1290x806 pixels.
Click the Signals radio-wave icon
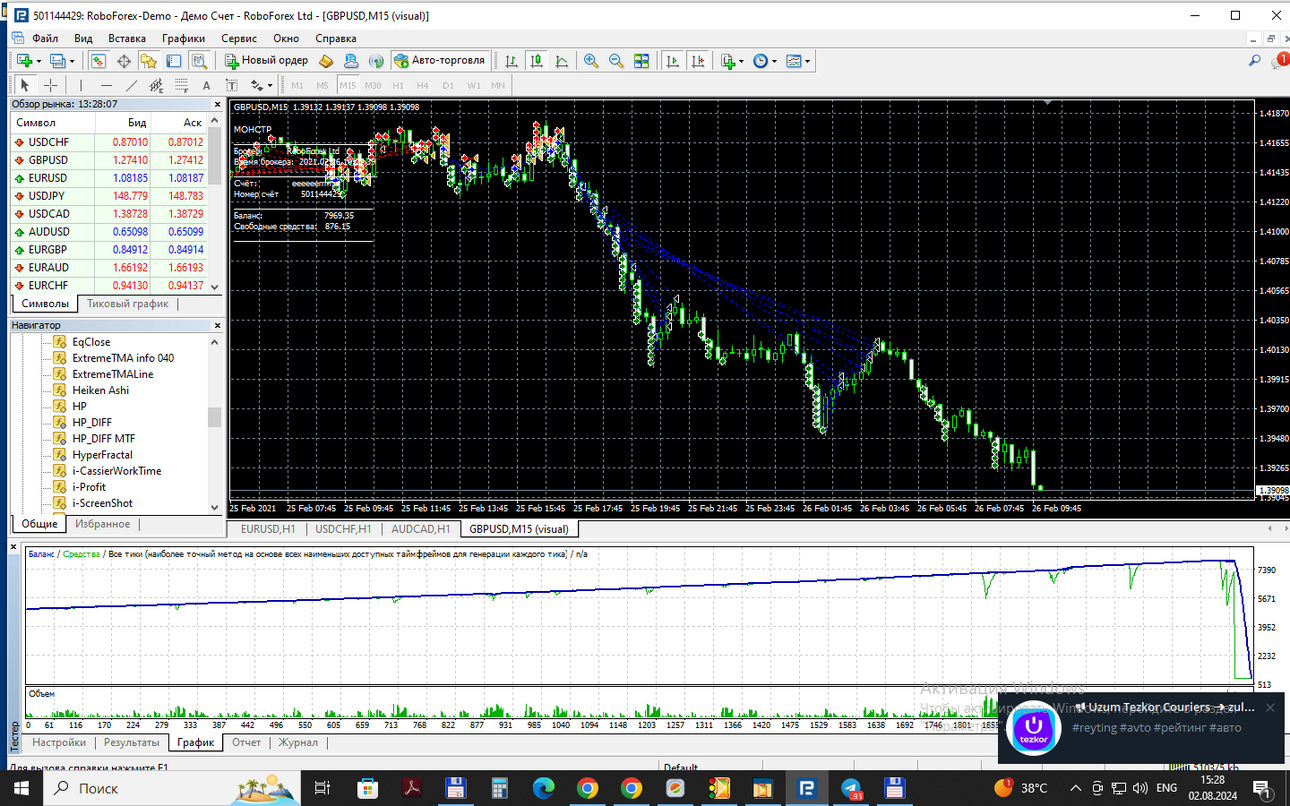pyautogui.click(x=376, y=61)
